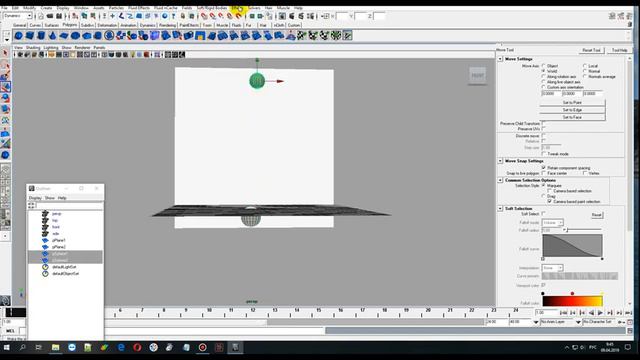
Task: Open the Windows Start menu
Action: [7, 347]
